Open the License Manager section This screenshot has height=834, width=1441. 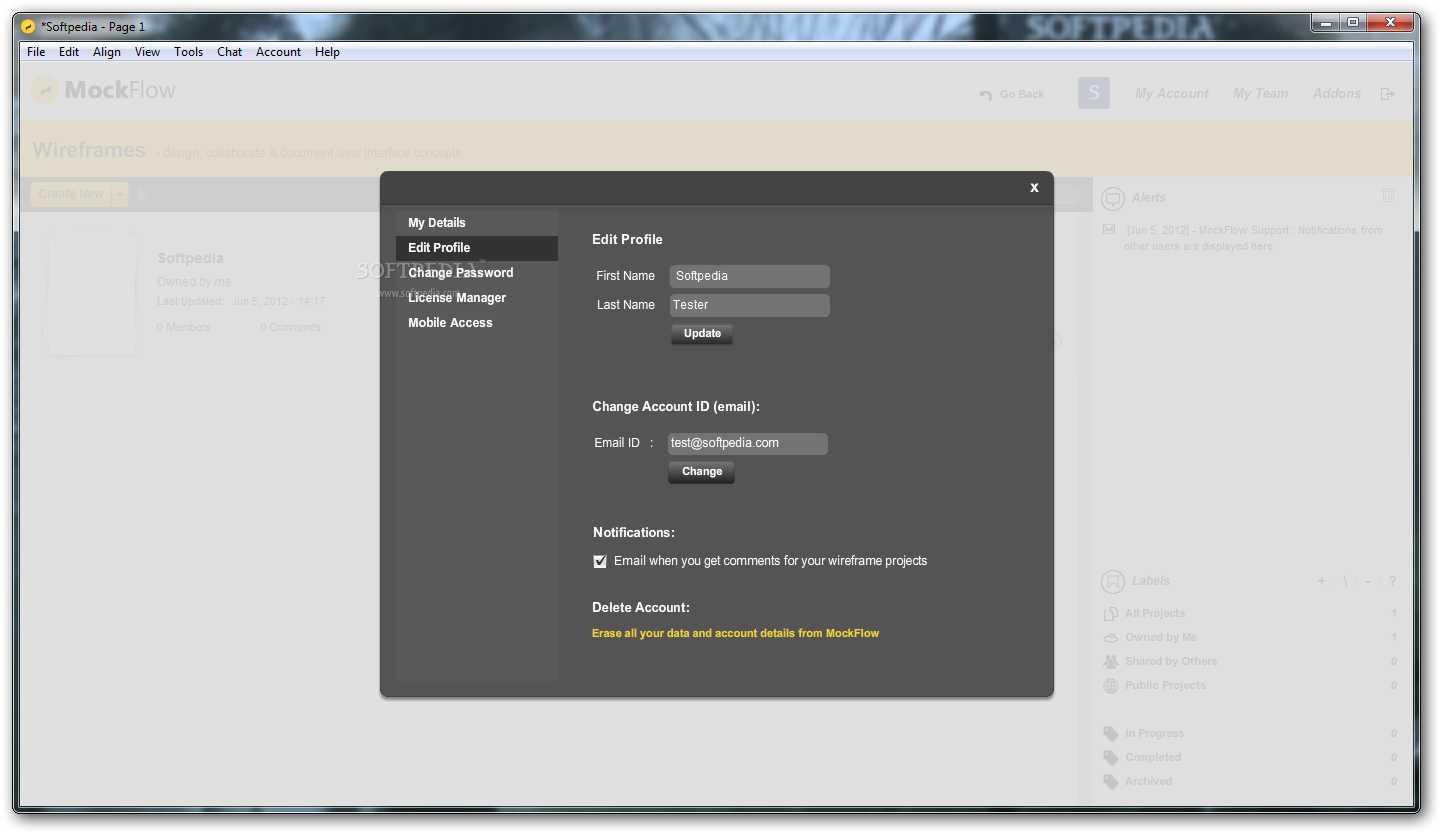(477, 298)
